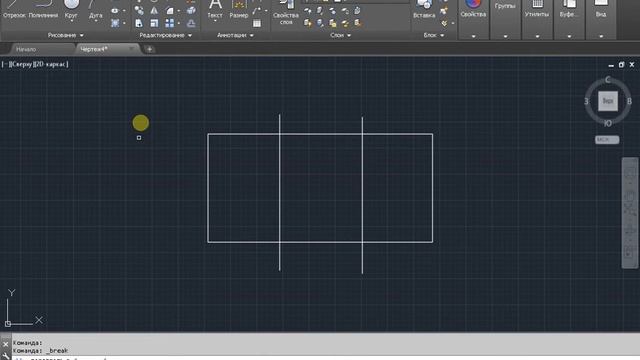
Task: Click the Fillet tool icon
Action: point(170,11)
